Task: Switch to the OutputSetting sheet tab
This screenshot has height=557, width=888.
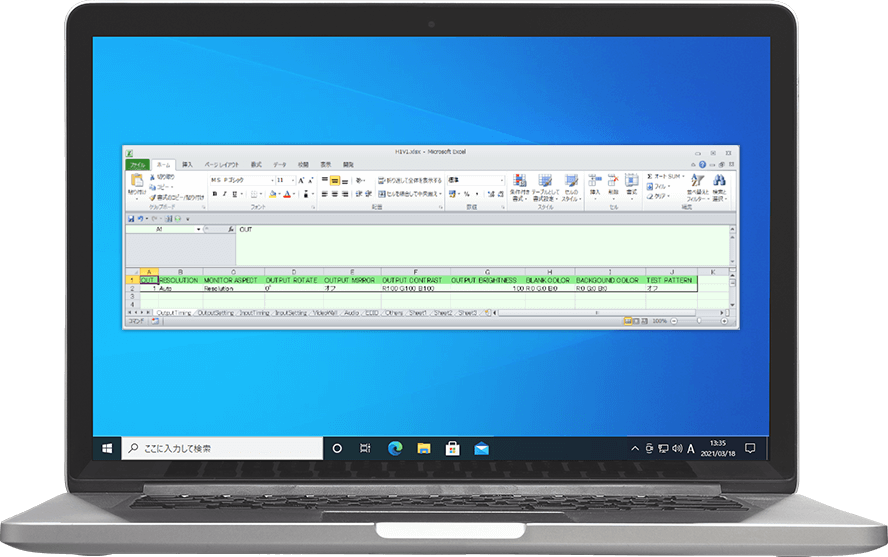Action: [x=215, y=312]
